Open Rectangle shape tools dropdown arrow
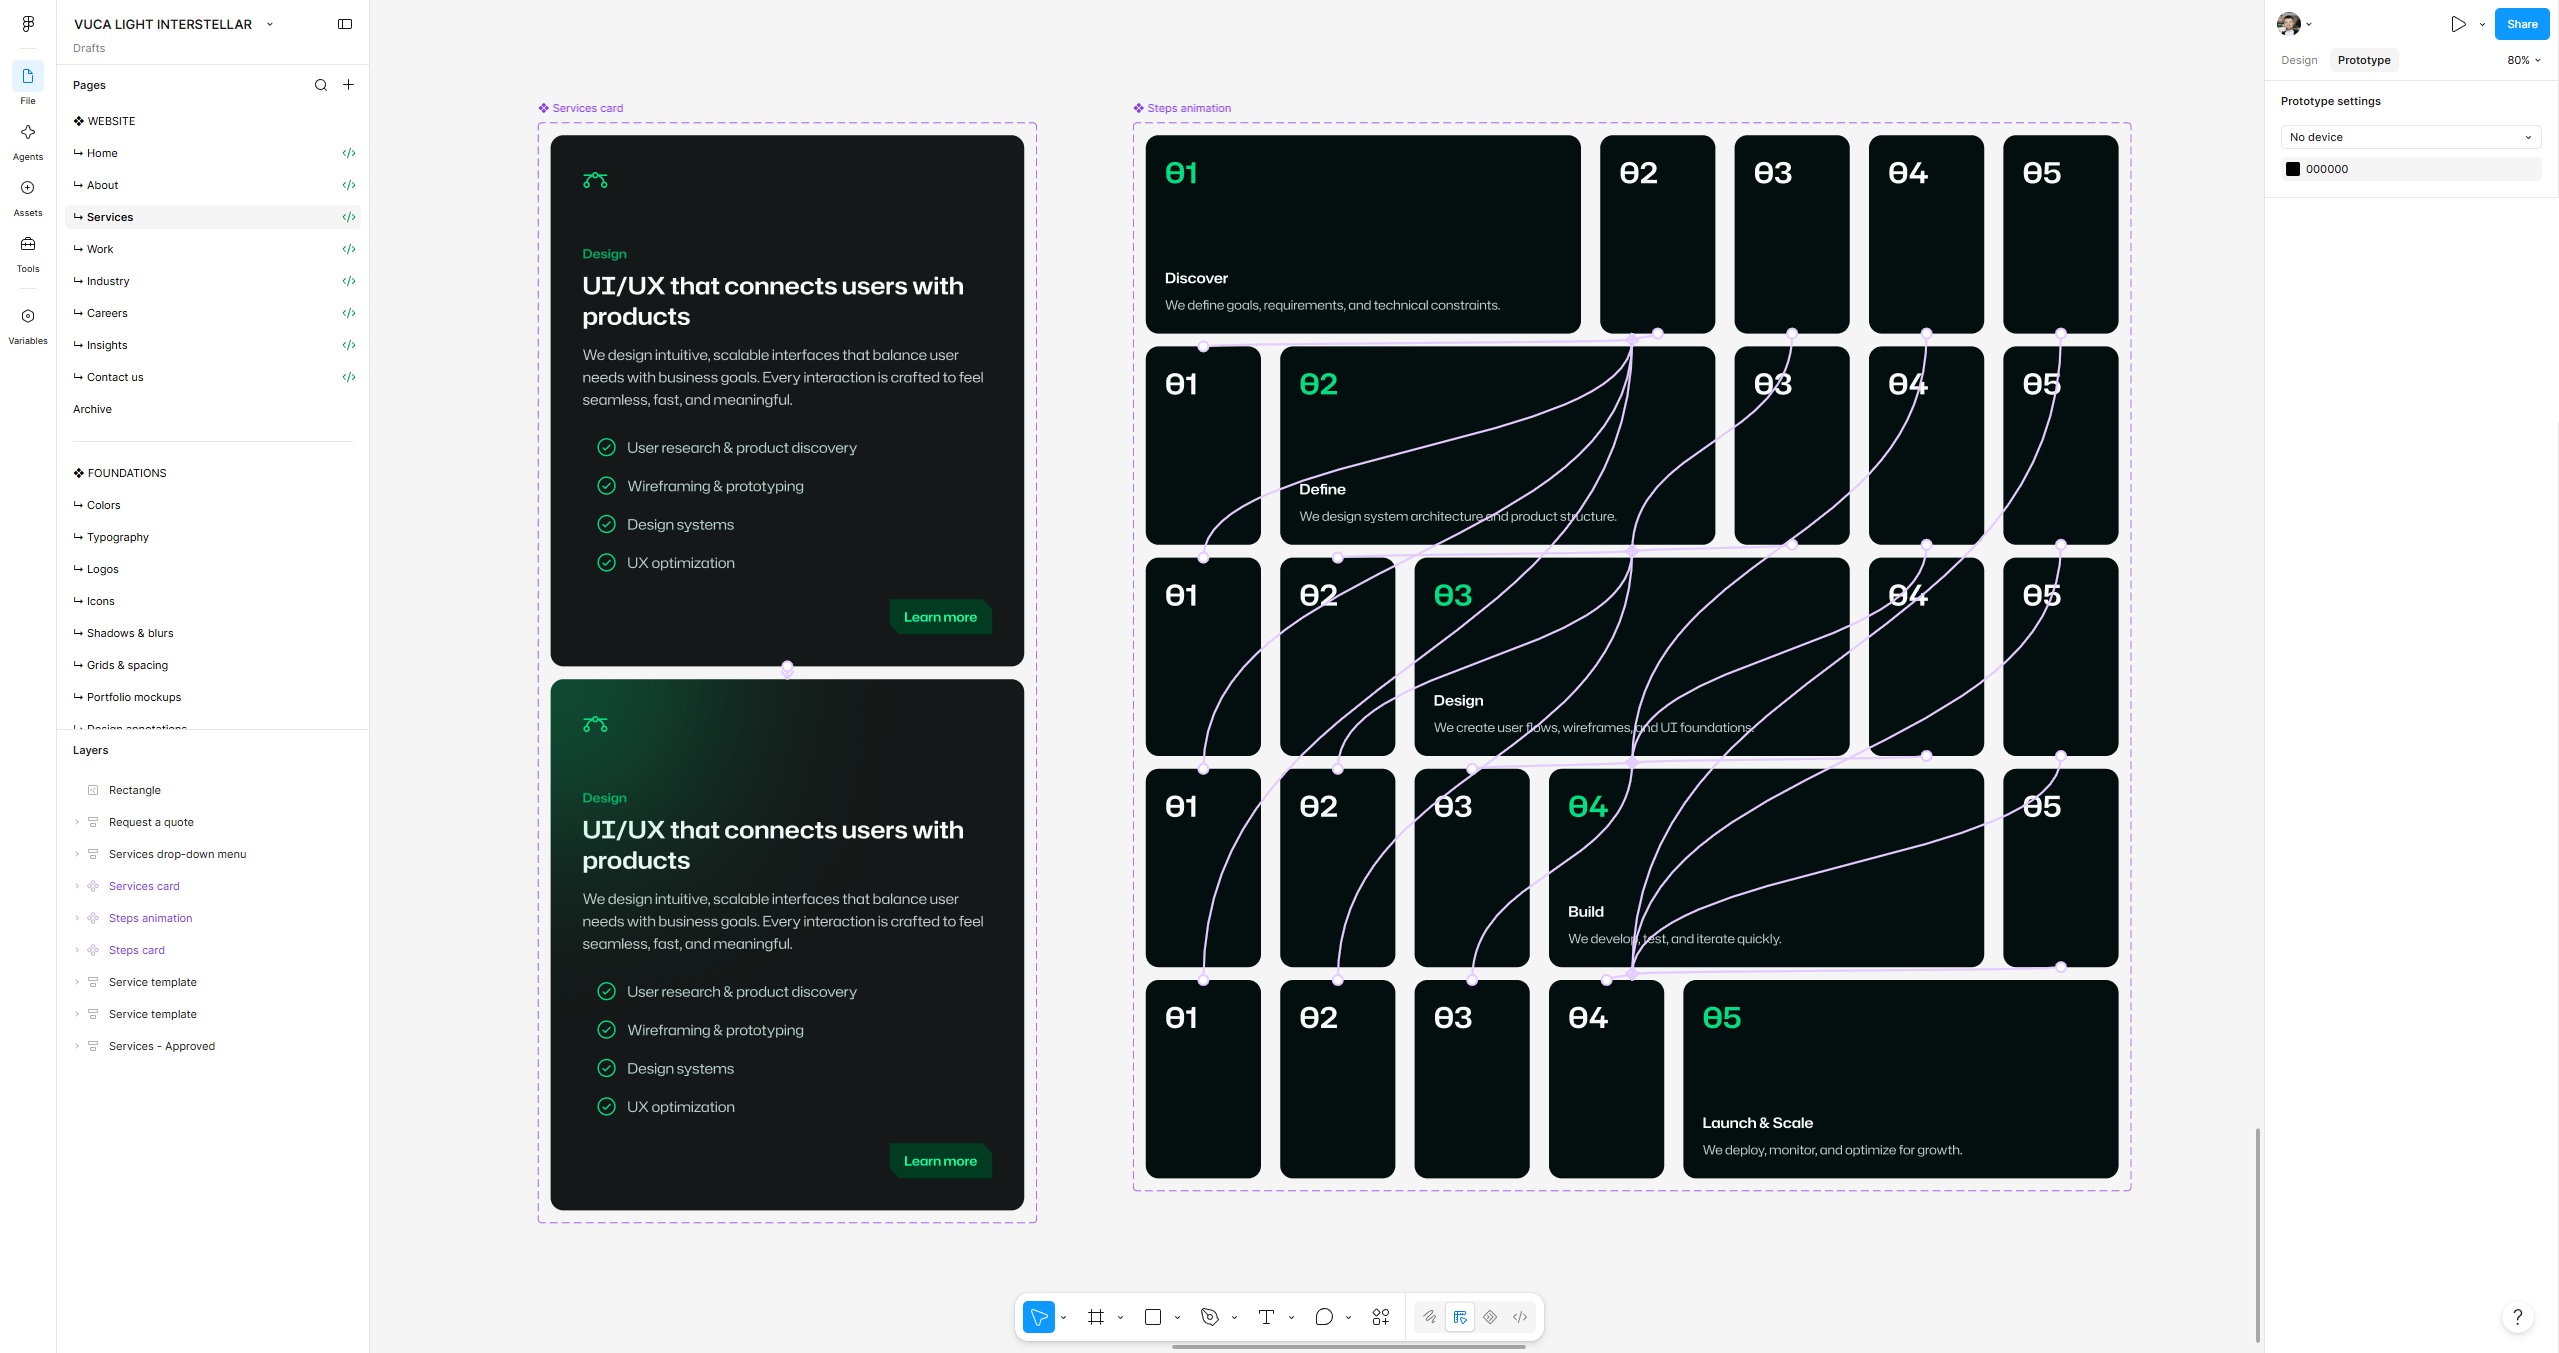This screenshot has height=1353, width=2559. 1177,1317
